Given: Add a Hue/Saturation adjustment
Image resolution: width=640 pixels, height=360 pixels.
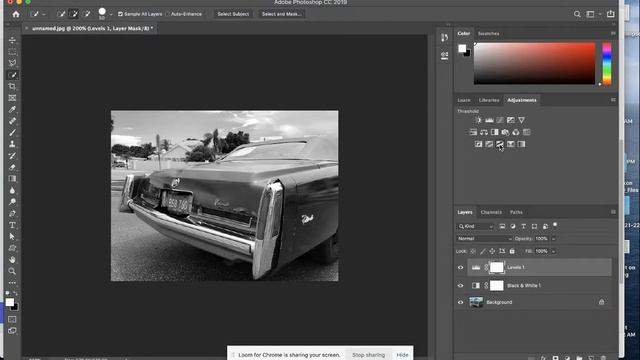Looking at the screenshot, I should 473,132.
